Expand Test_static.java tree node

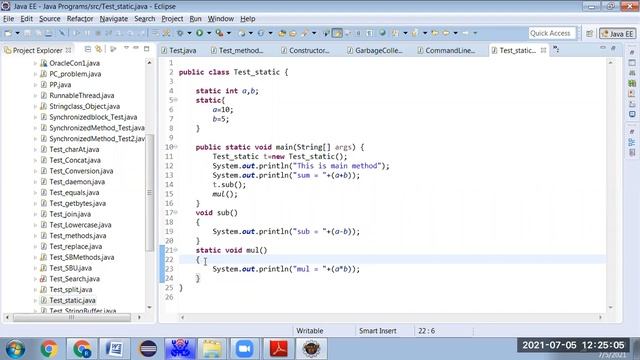pyautogui.click(x=35, y=300)
